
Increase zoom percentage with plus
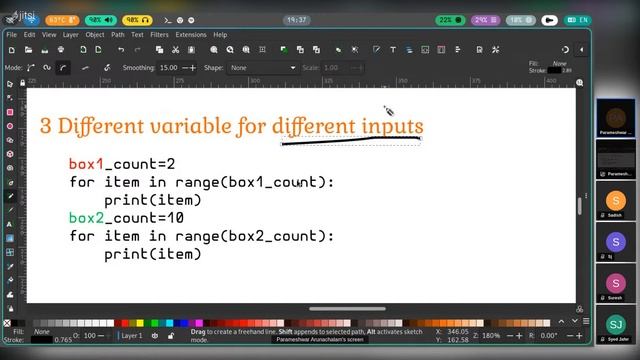click(x=519, y=336)
